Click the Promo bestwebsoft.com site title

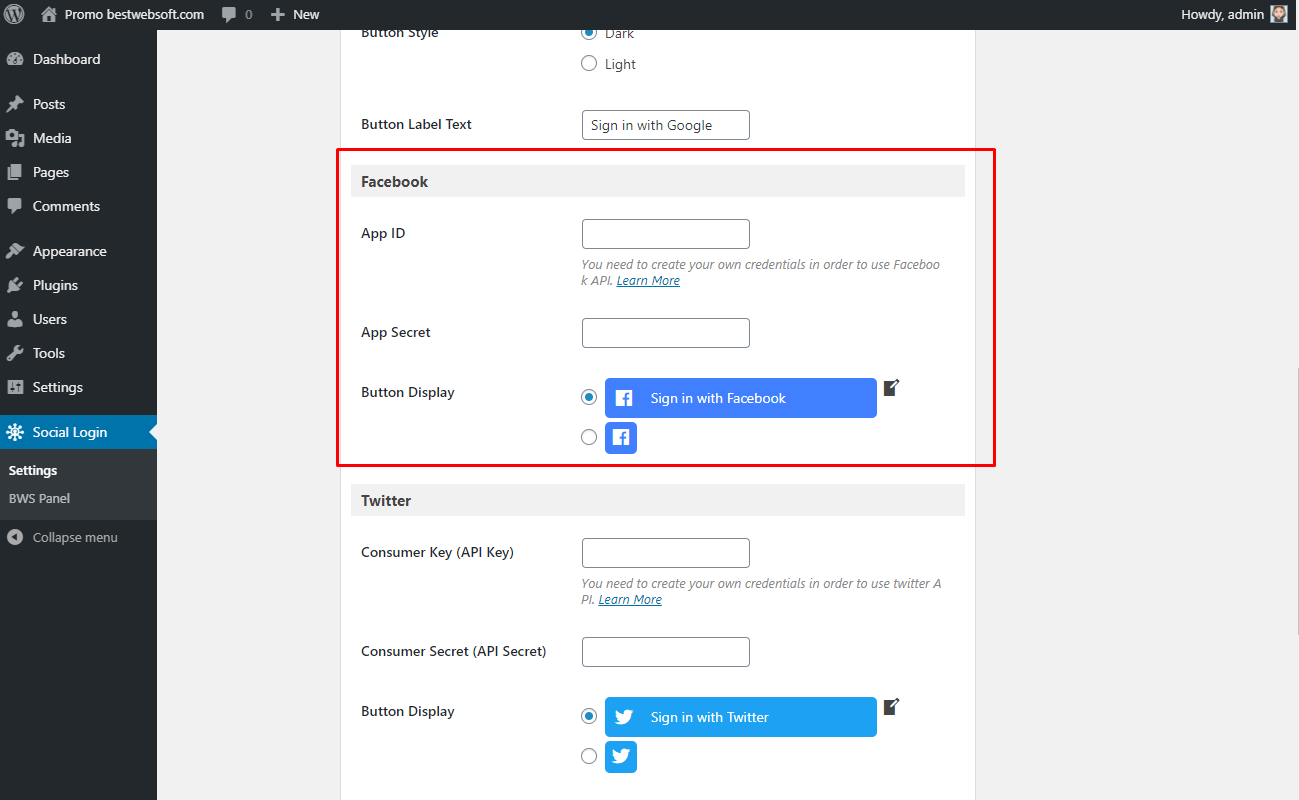pyautogui.click(x=134, y=15)
